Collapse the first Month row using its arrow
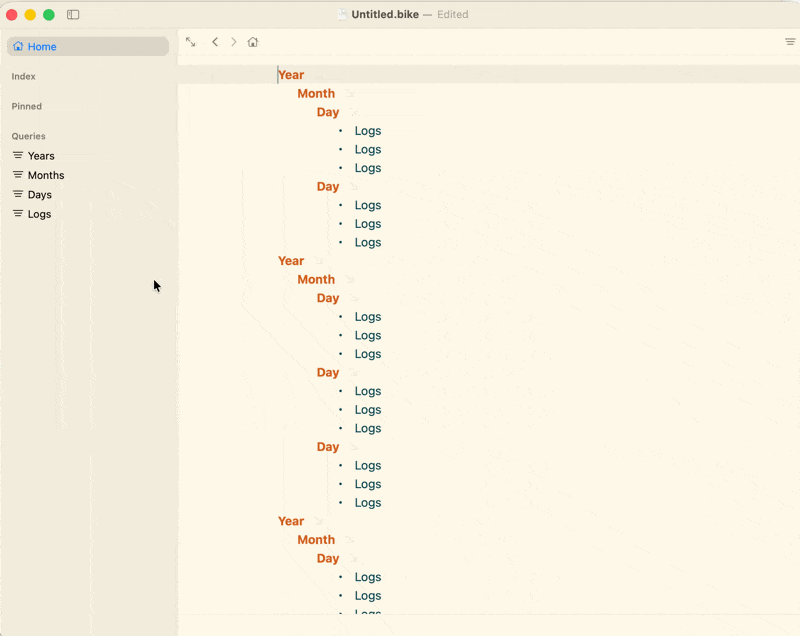This screenshot has height=636, width=800. (350, 94)
